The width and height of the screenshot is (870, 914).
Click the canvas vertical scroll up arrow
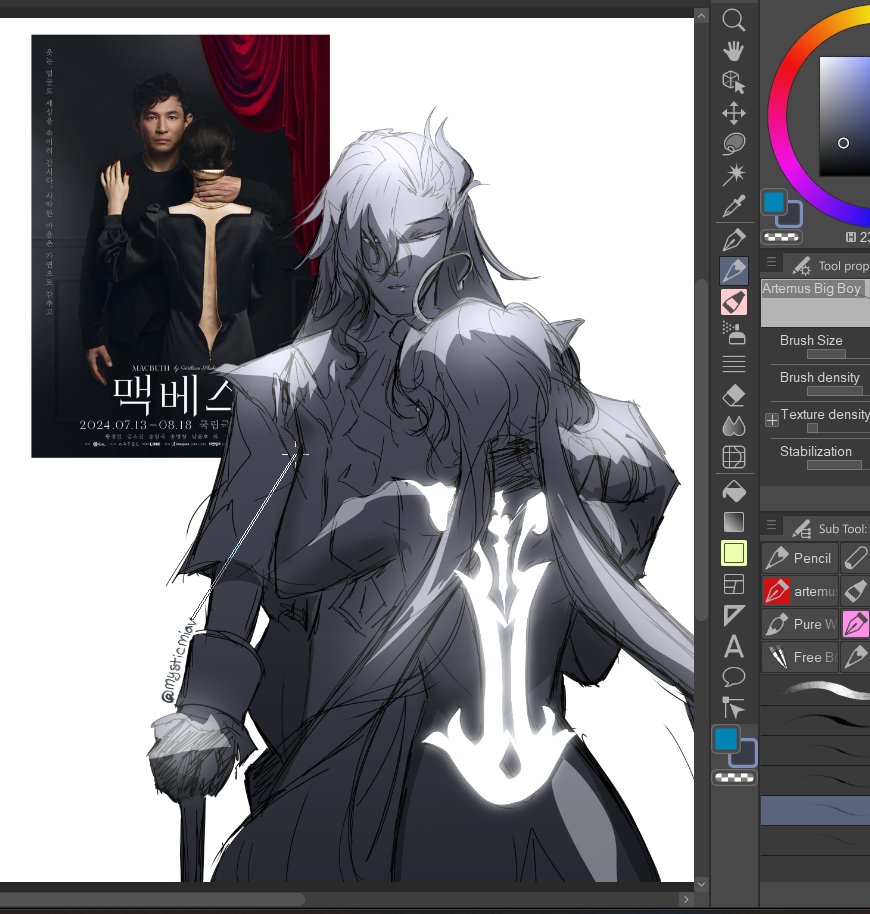pos(701,16)
